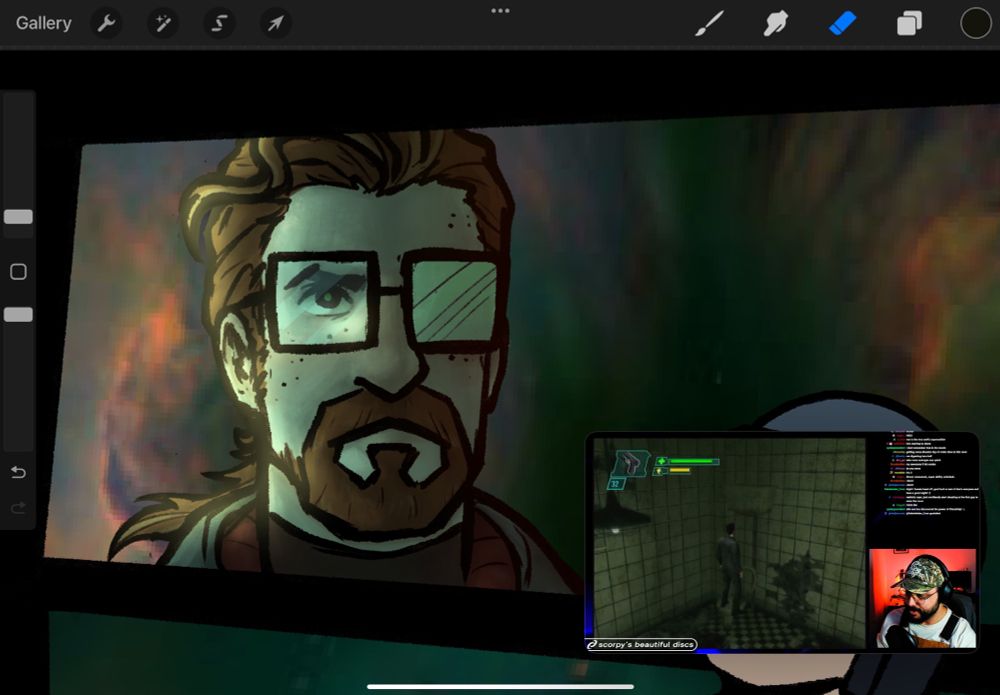Tap the square Modify button in sidebar
Screen dimensions: 1000x695
[x=18, y=272]
